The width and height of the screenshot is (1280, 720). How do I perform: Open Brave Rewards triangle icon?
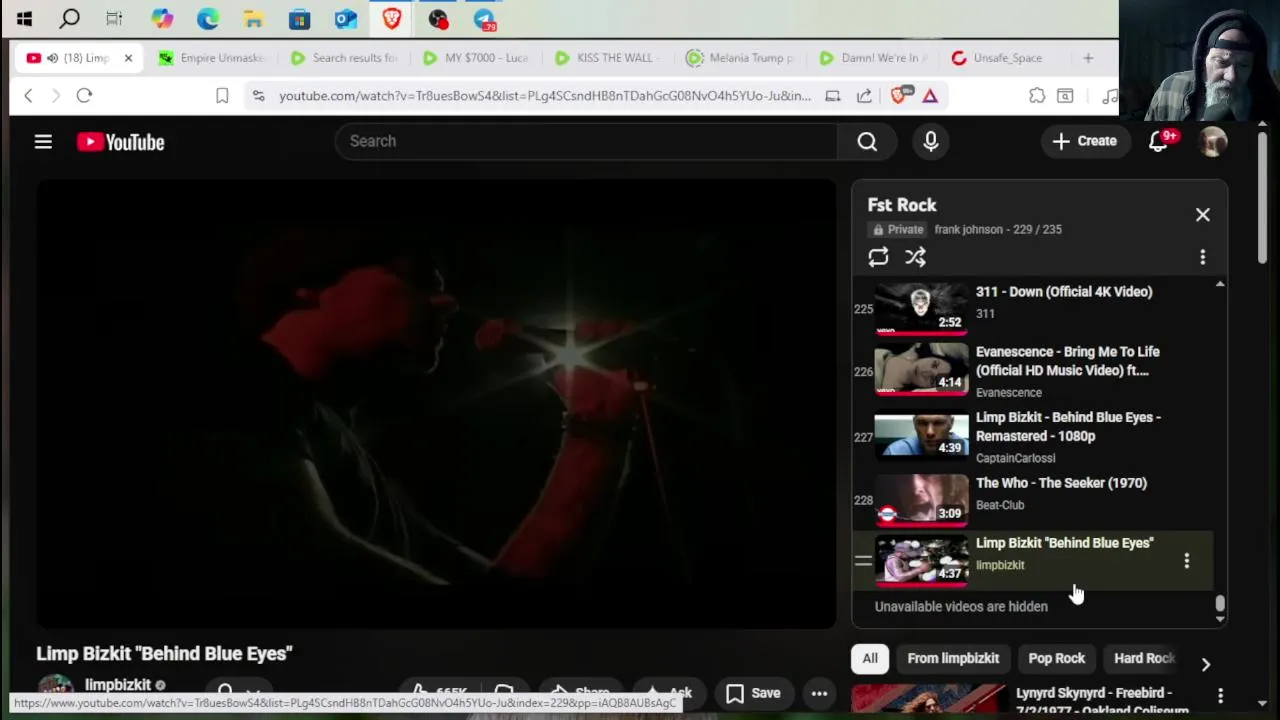click(x=930, y=96)
